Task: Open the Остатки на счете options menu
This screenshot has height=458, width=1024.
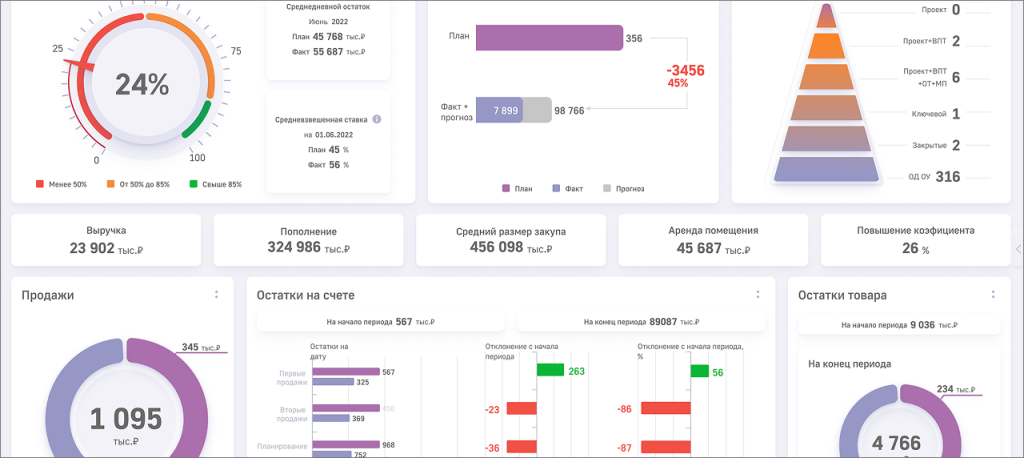Action: point(757,295)
